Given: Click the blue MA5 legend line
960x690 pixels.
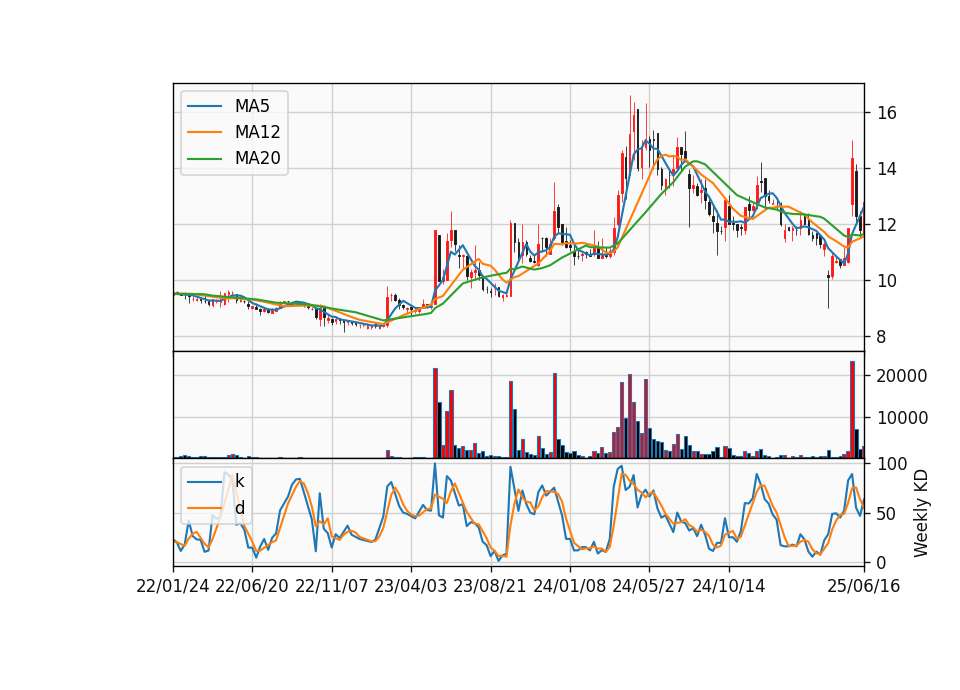Looking at the screenshot, I should [204, 106].
